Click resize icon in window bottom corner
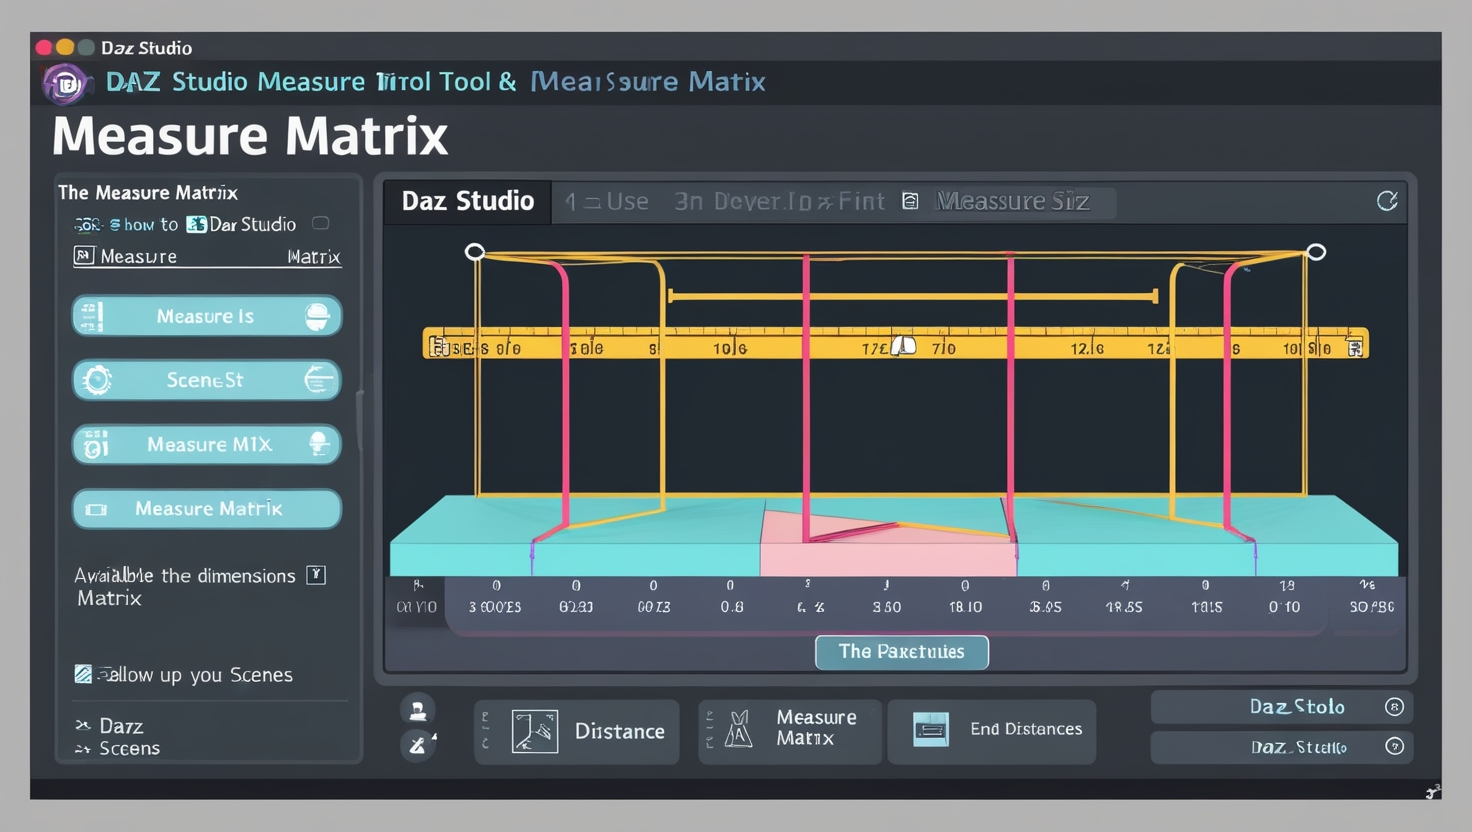Screen dimensions: 1472x832 [1432, 791]
